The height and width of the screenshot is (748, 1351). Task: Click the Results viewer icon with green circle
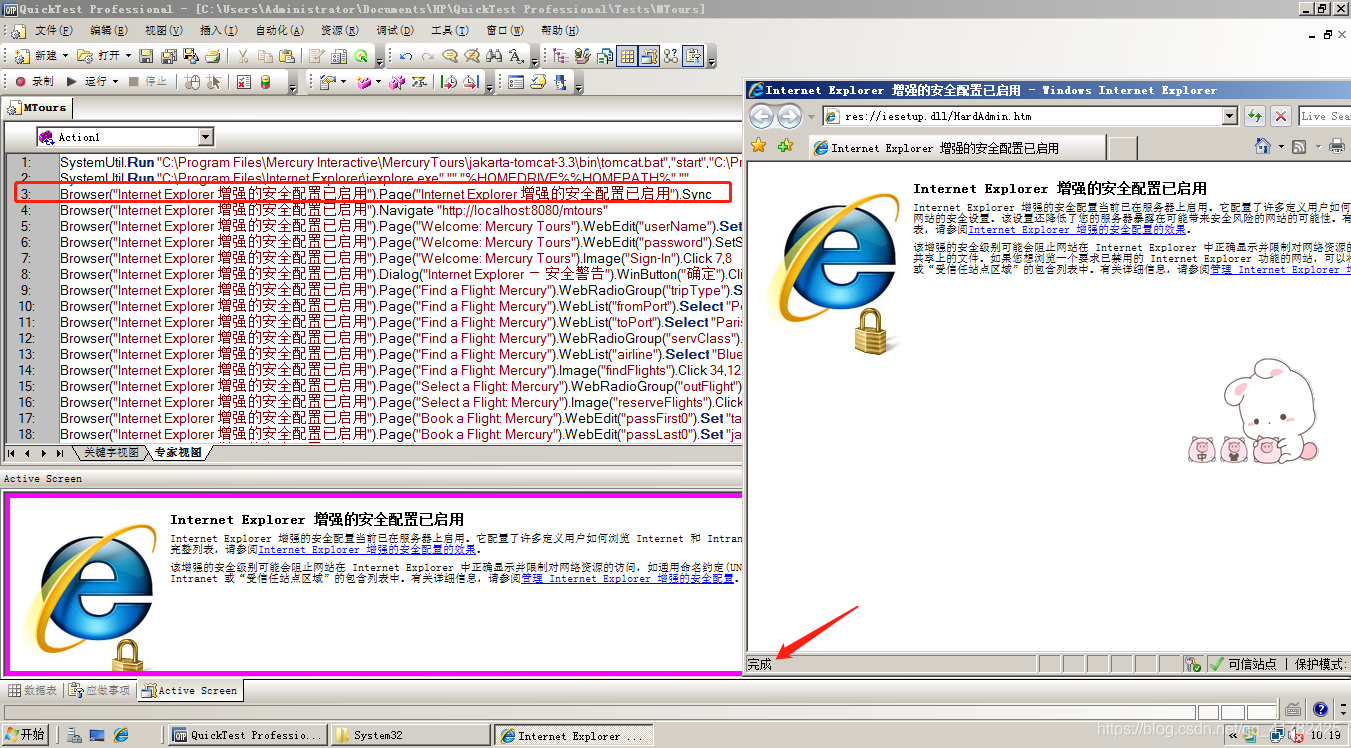point(361,56)
